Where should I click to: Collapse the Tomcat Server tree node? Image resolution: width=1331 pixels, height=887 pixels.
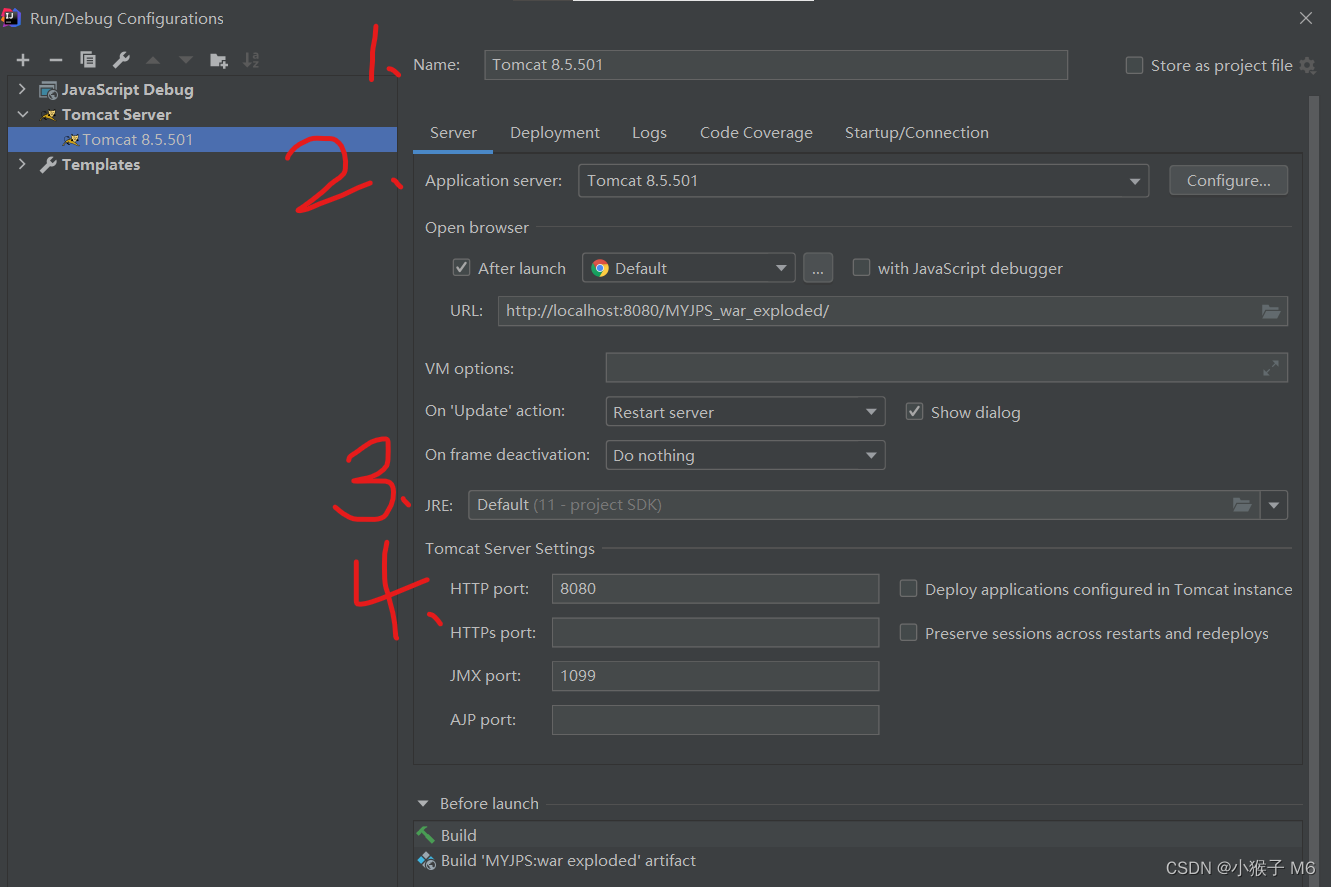pos(23,115)
